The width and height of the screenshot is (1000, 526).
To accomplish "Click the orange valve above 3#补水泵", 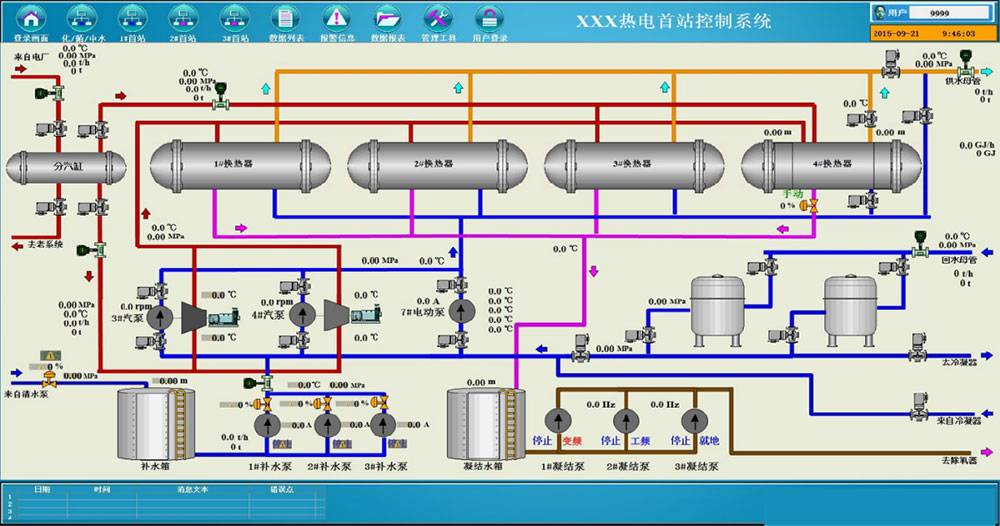I will (379, 403).
